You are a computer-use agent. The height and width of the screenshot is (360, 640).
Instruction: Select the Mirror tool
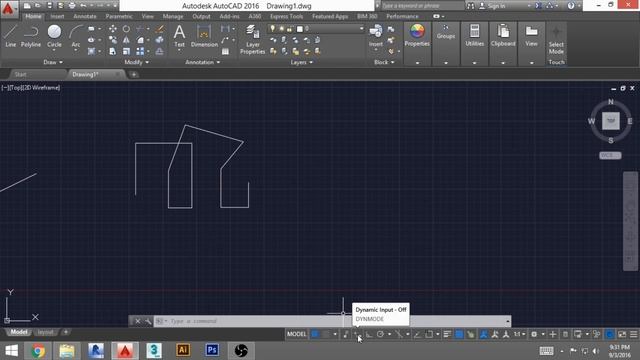click(127, 40)
